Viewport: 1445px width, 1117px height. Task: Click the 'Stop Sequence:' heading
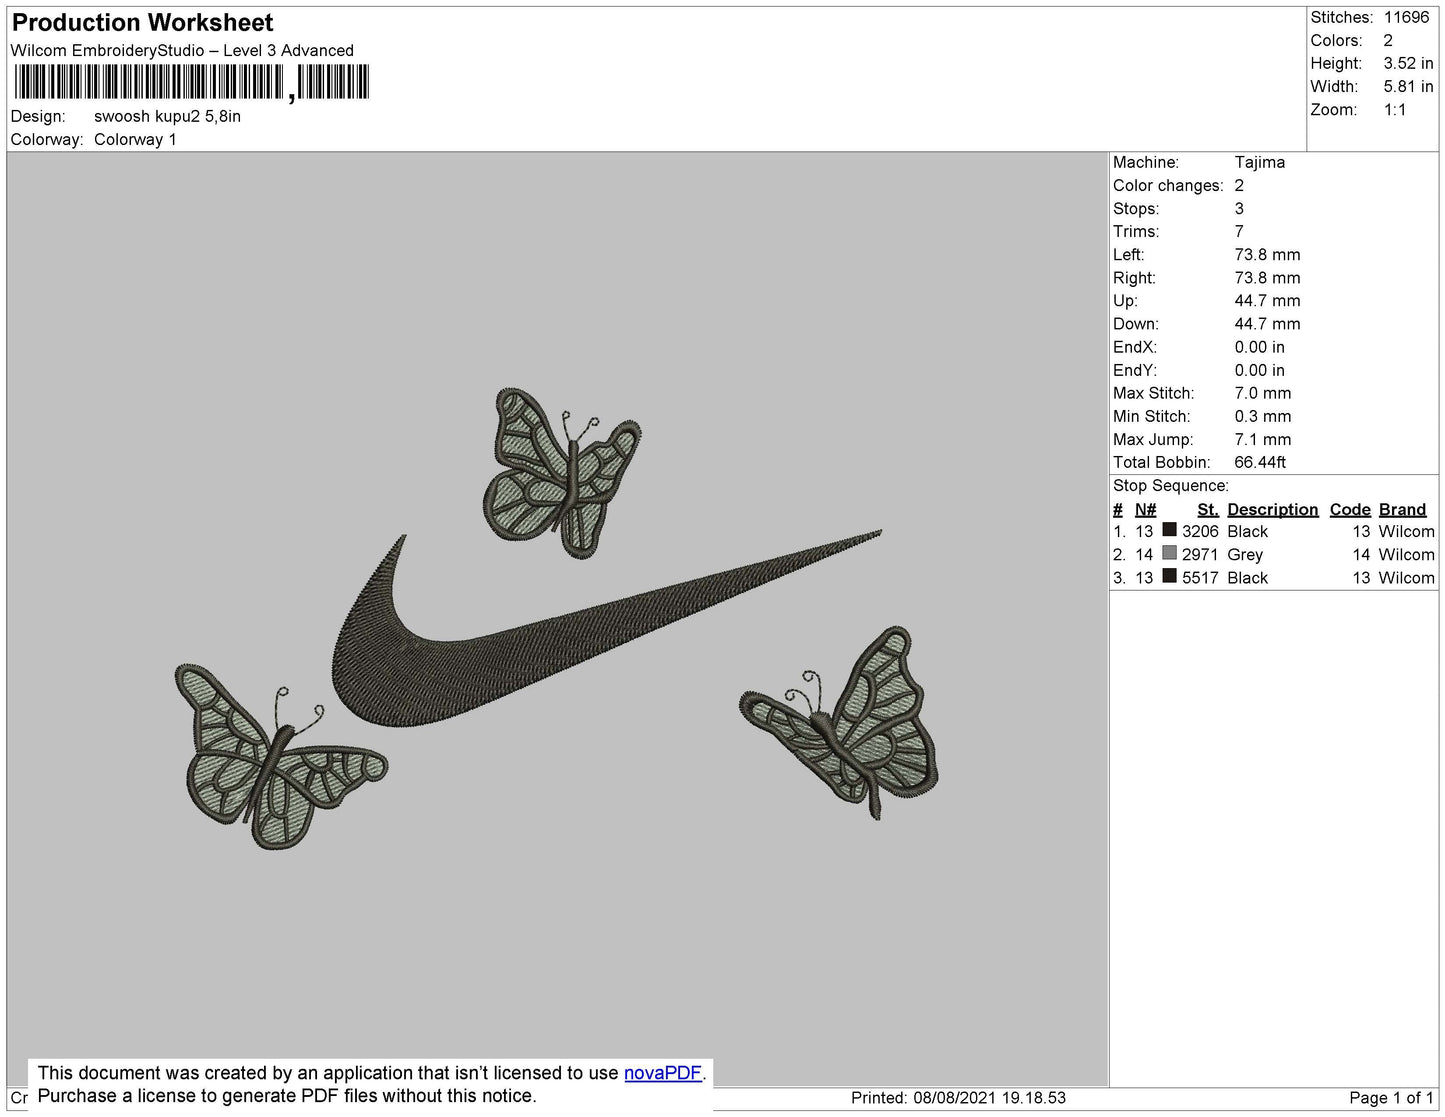(1171, 485)
